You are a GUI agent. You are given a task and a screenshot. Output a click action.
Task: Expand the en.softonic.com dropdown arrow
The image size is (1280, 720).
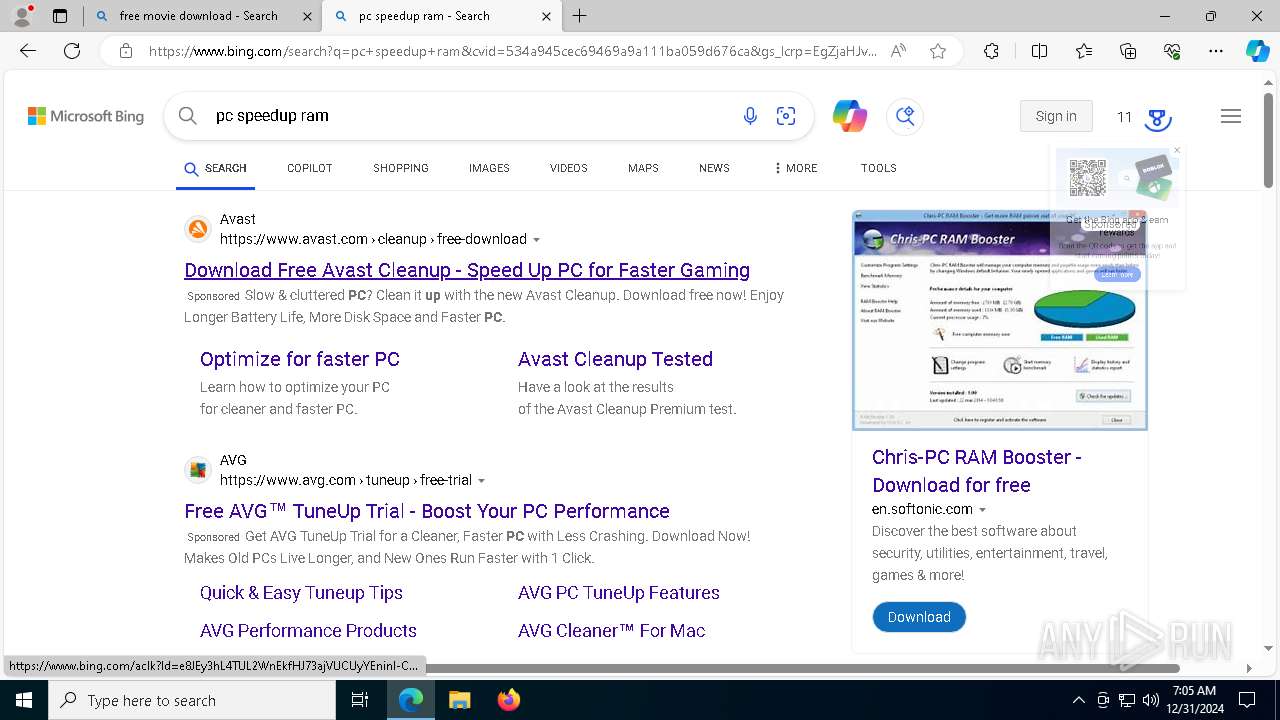coord(982,510)
